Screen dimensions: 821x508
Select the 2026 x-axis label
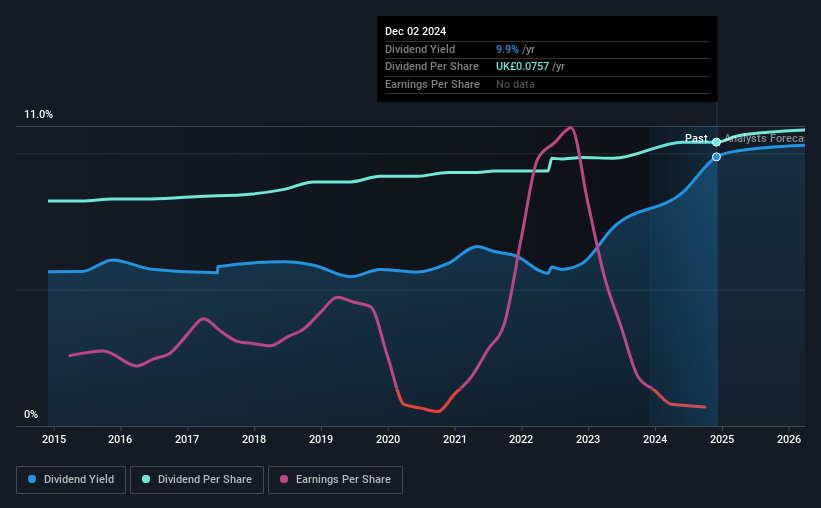(x=789, y=439)
